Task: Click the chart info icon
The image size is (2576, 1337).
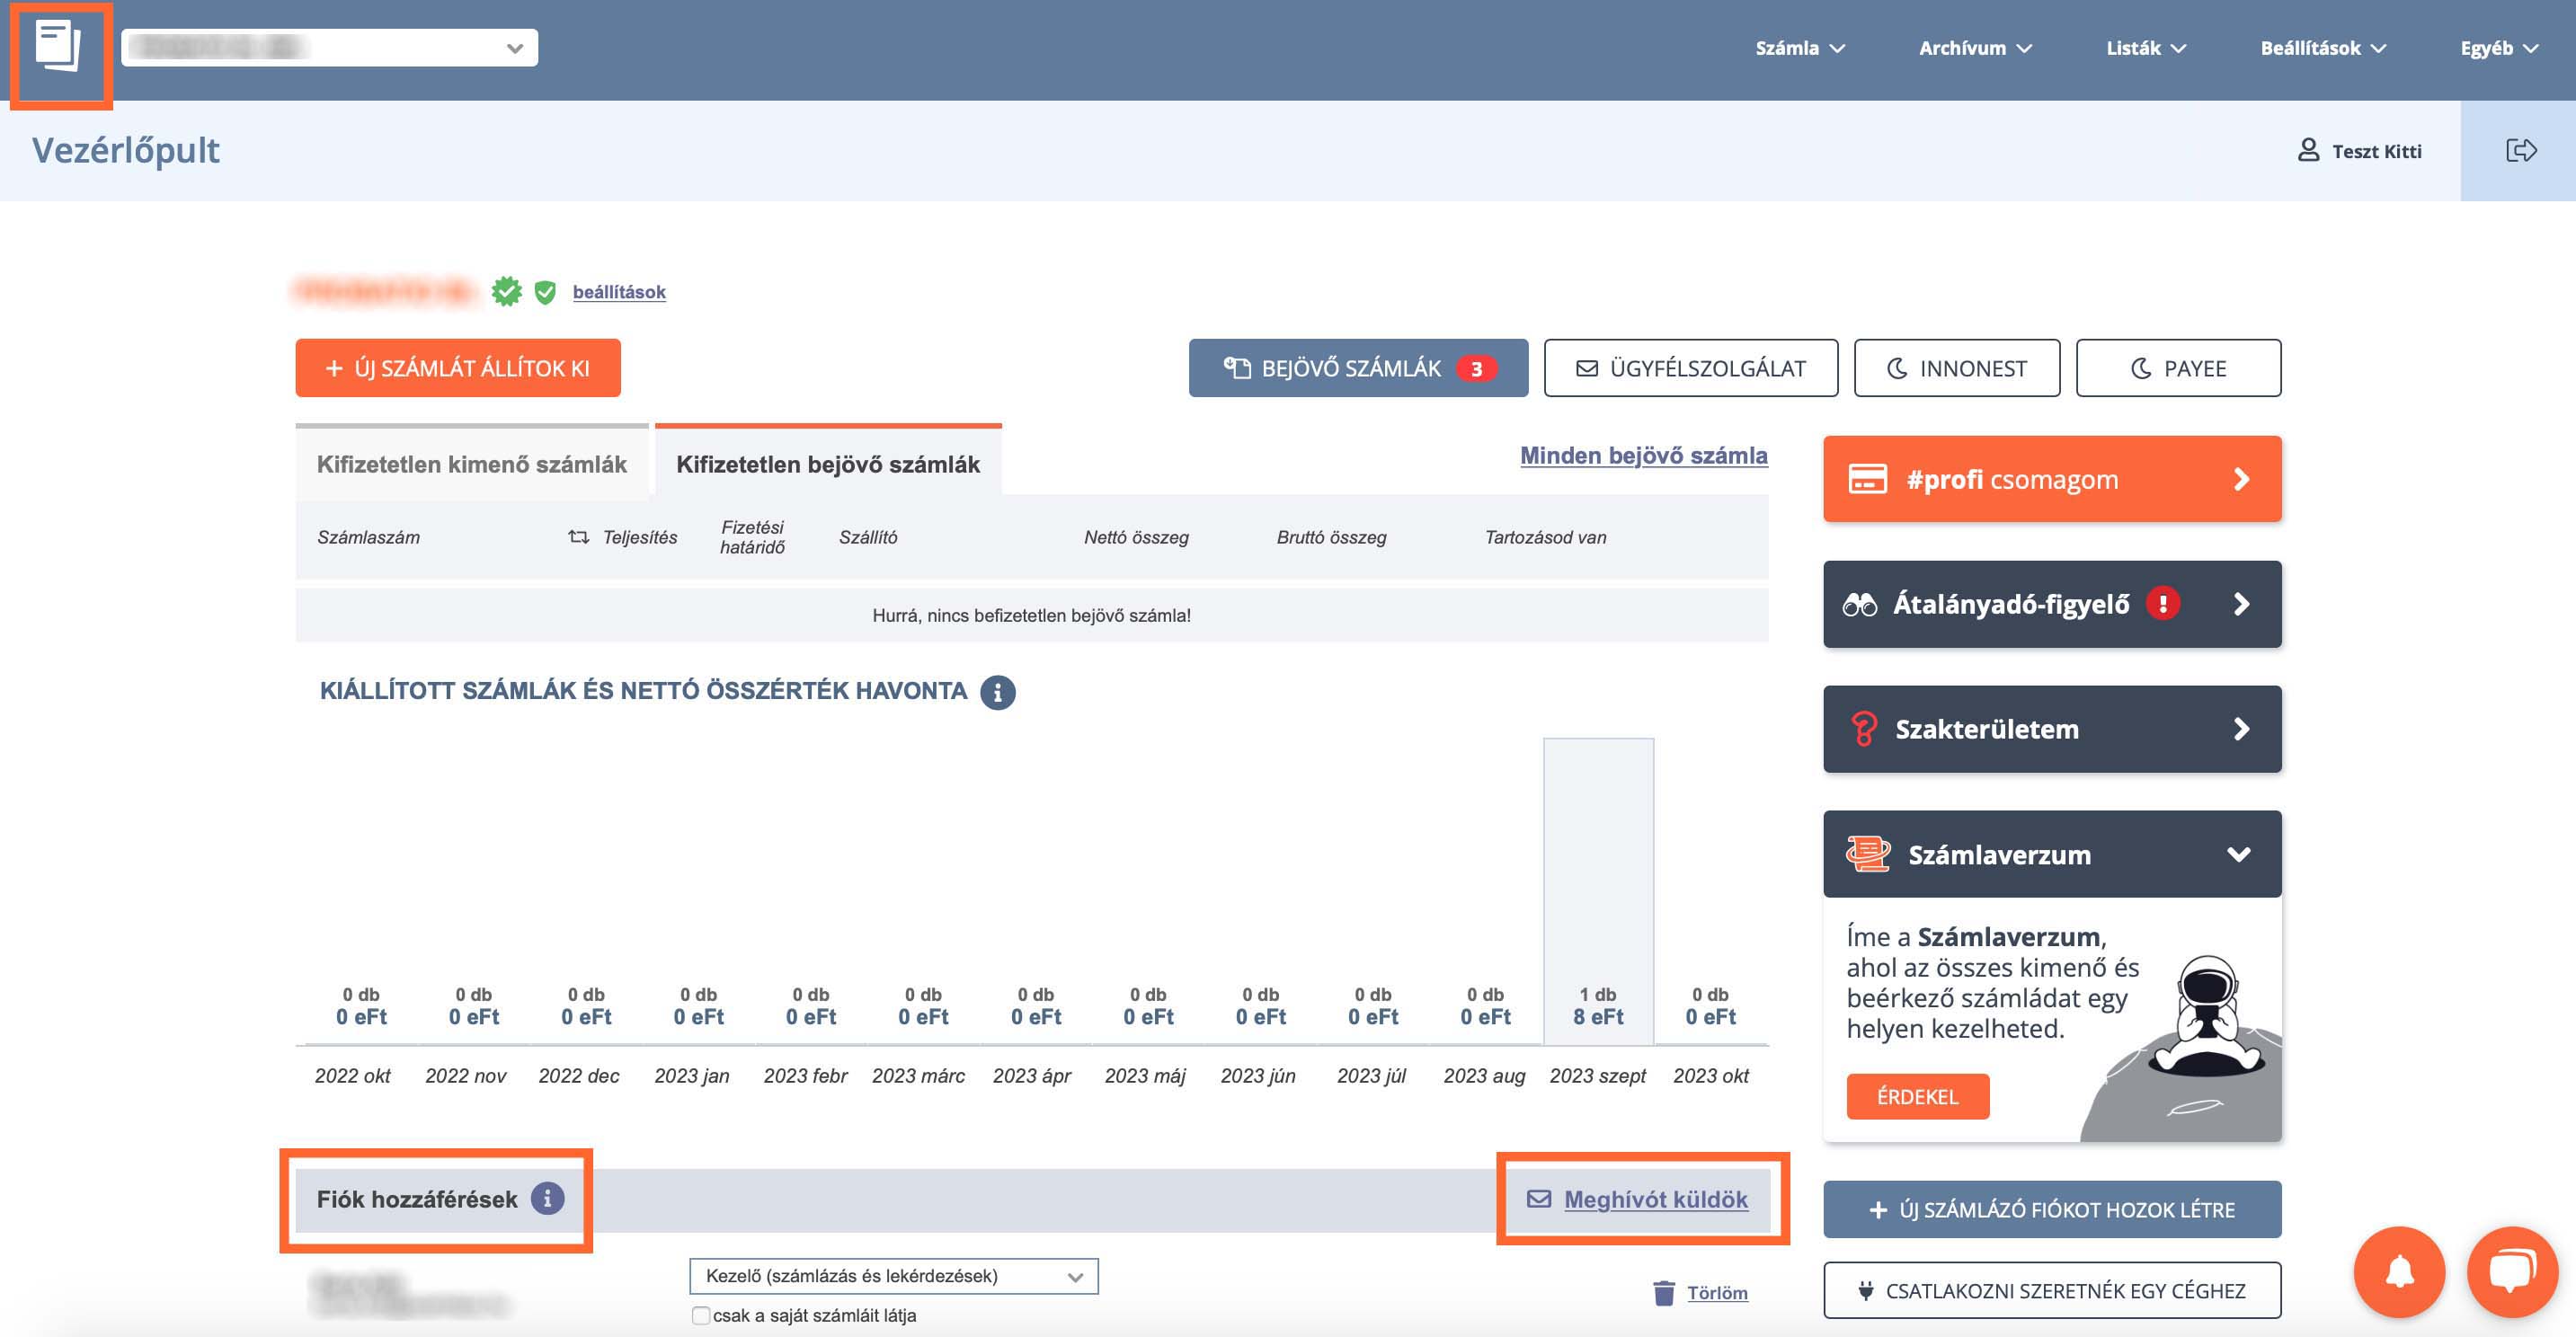Action: pos(997,692)
